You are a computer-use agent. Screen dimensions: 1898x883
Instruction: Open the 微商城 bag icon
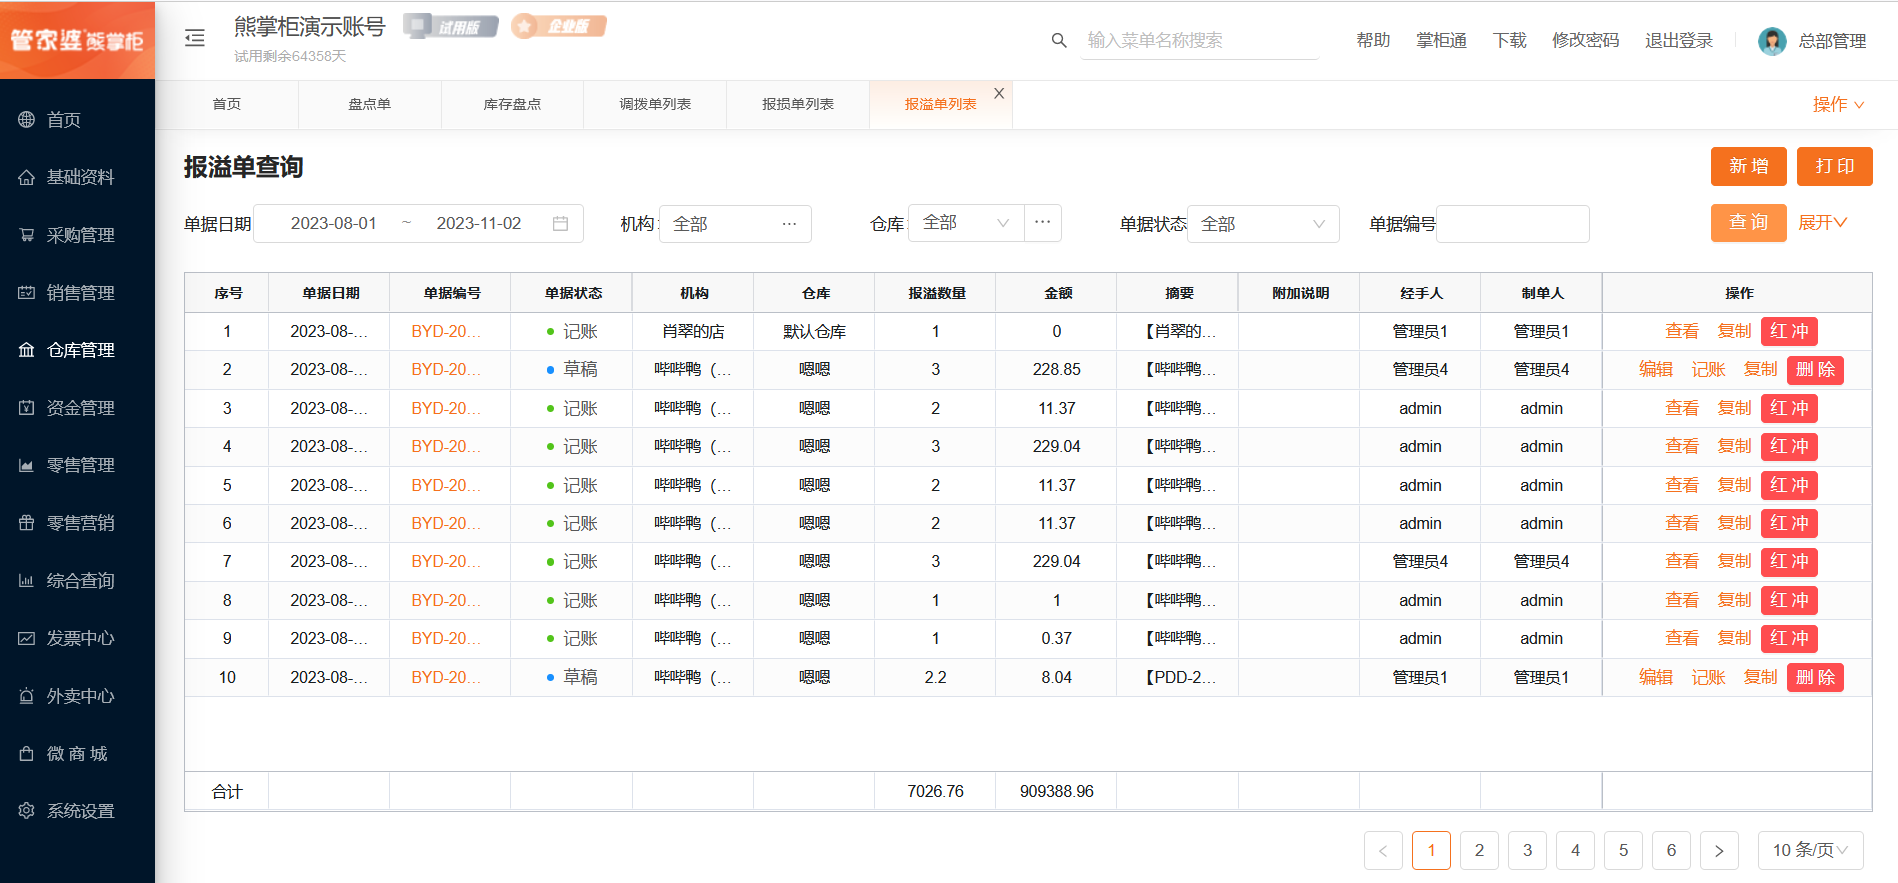coord(27,754)
